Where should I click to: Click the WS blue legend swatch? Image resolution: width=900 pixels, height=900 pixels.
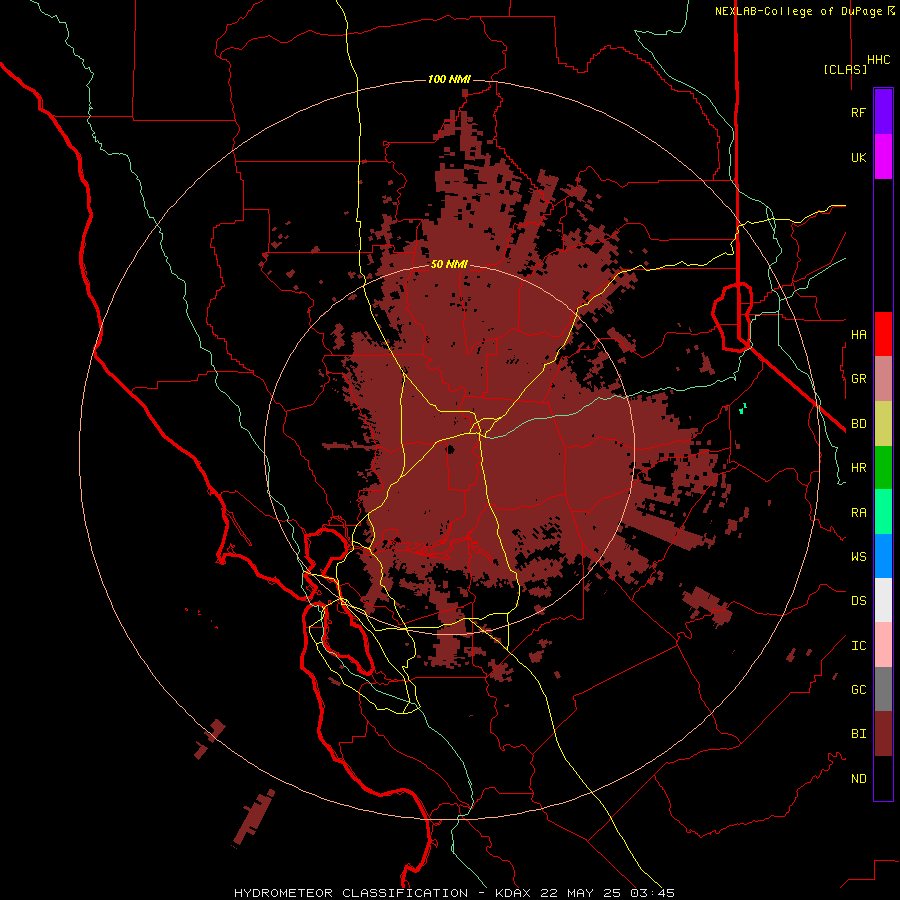883,556
